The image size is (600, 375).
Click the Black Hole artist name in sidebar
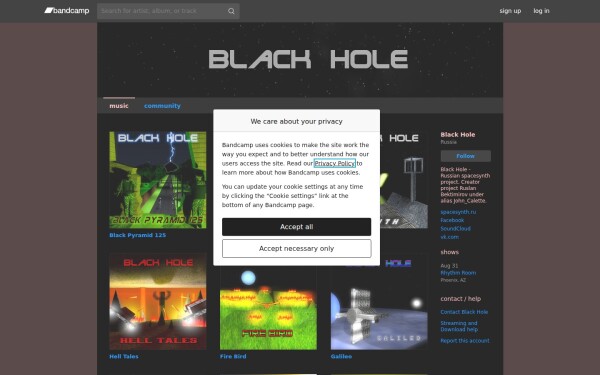458,135
